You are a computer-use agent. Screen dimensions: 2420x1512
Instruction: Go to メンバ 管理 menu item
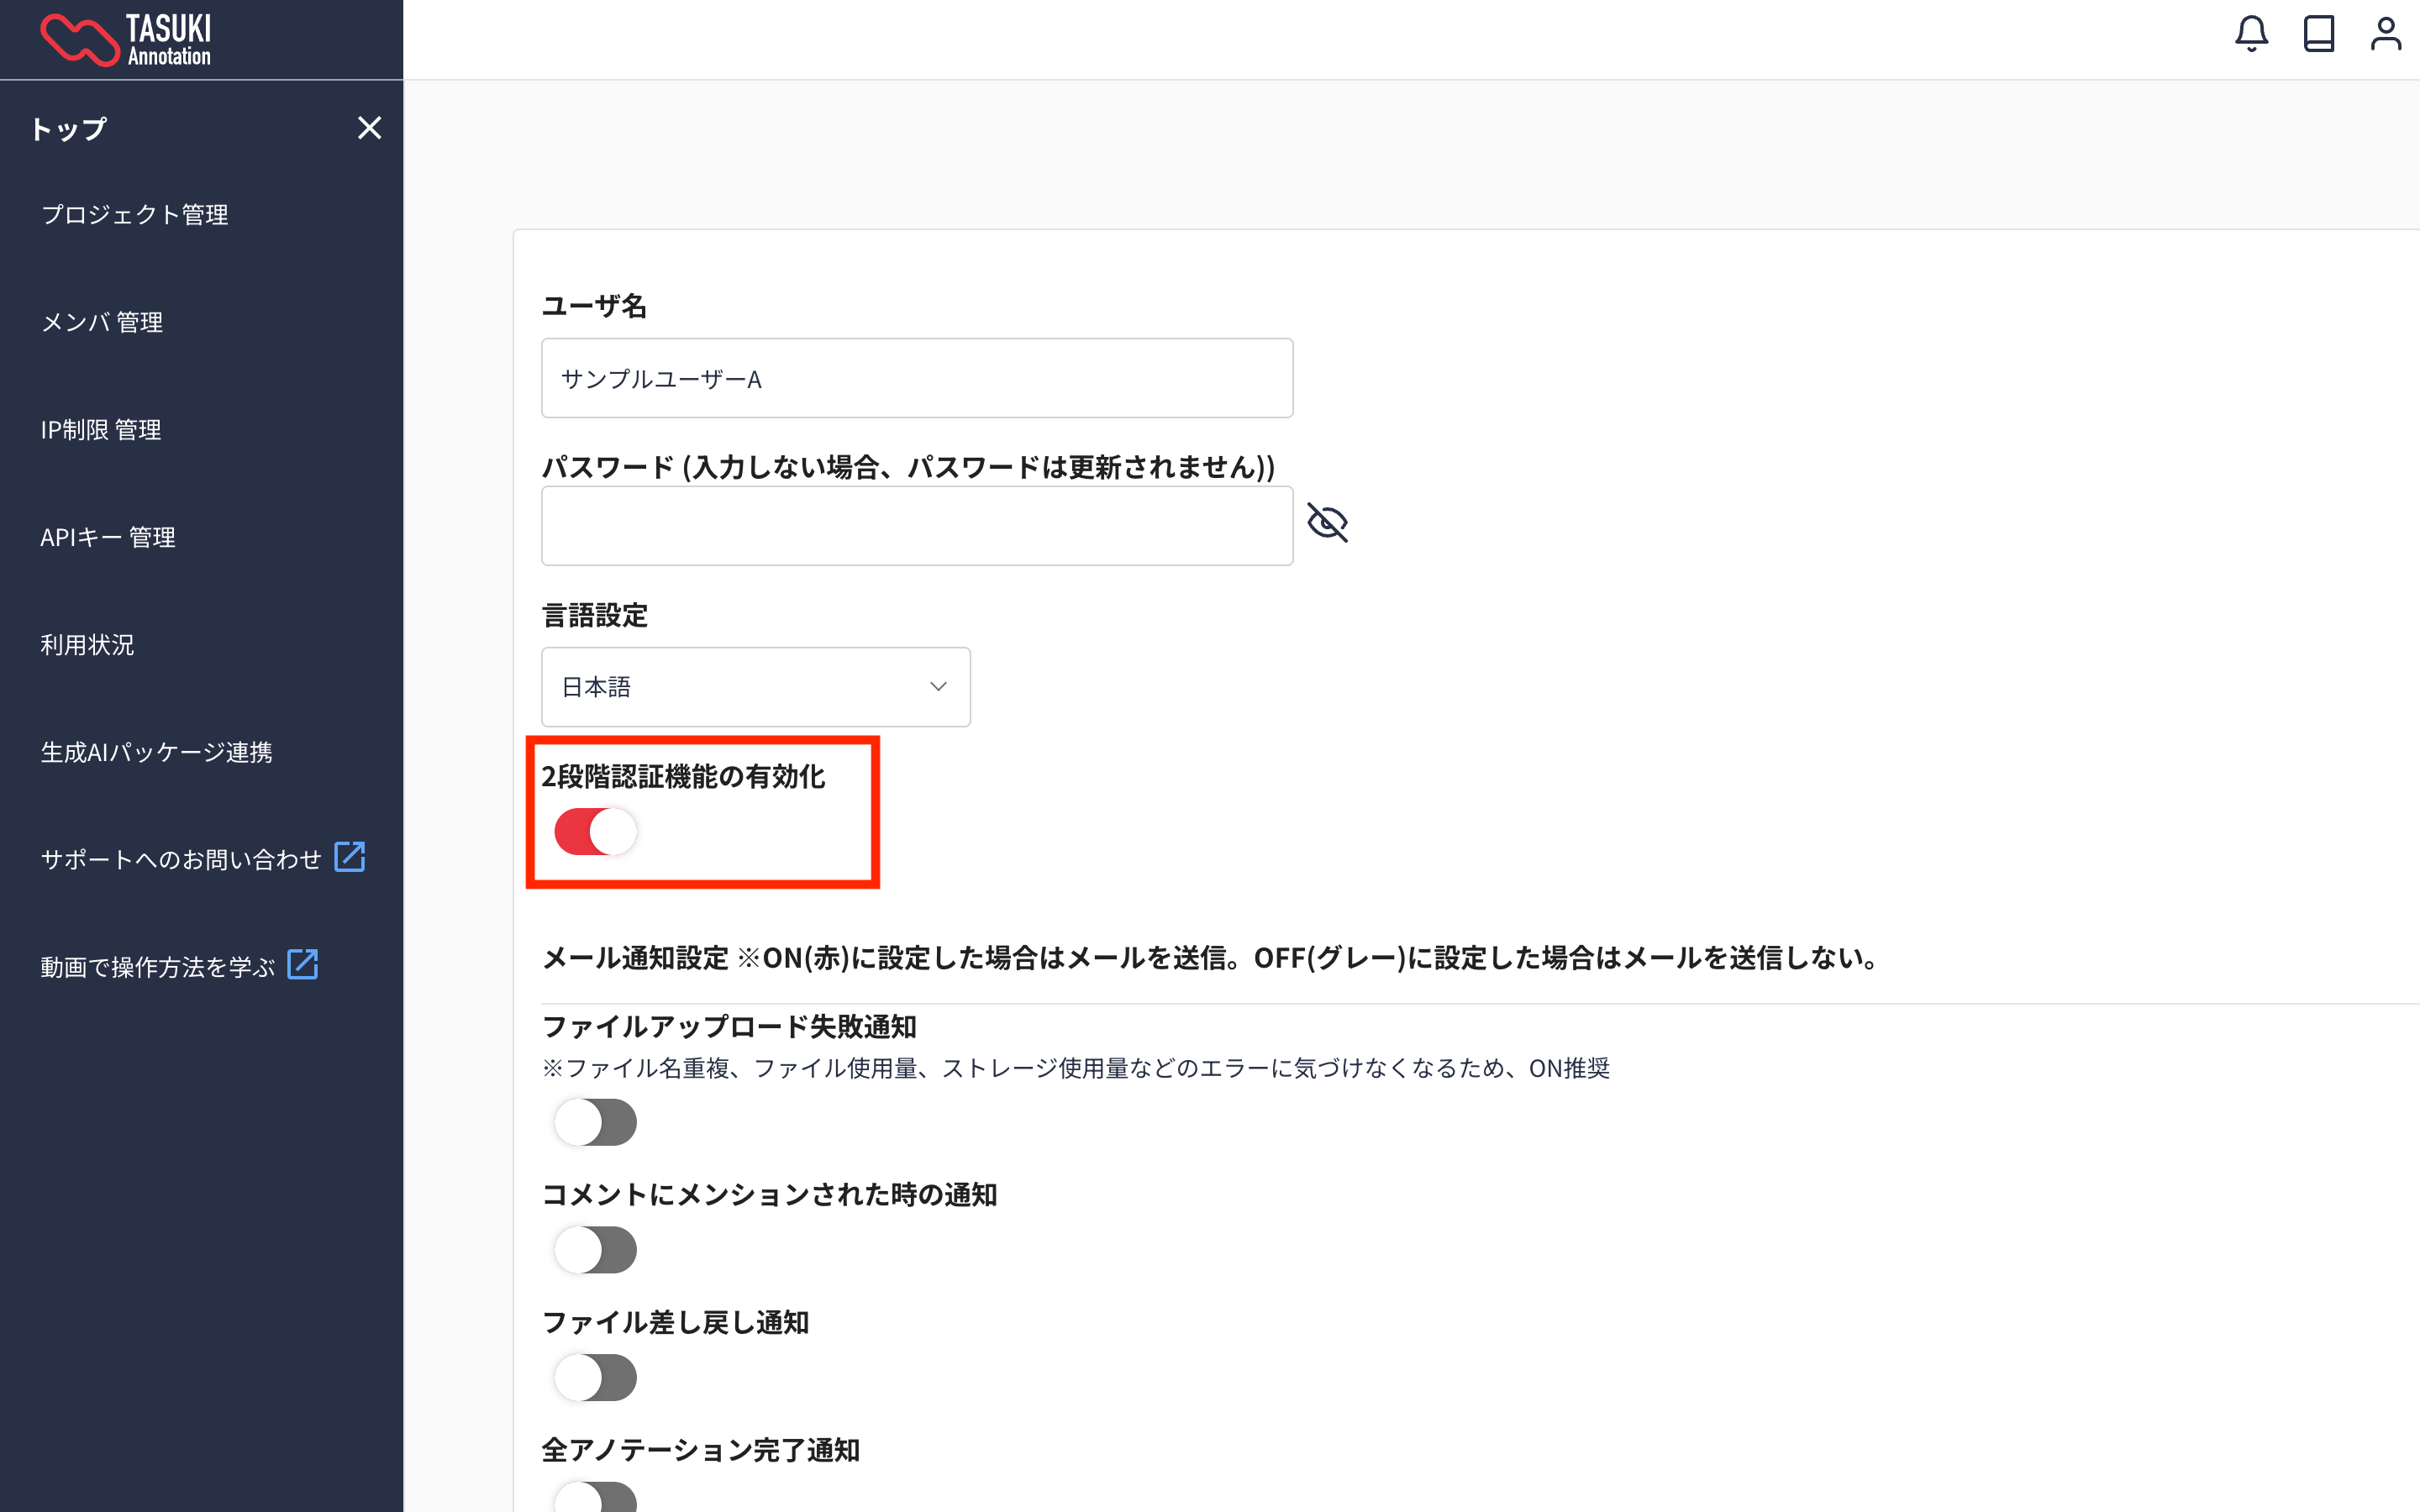(x=101, y=322)
